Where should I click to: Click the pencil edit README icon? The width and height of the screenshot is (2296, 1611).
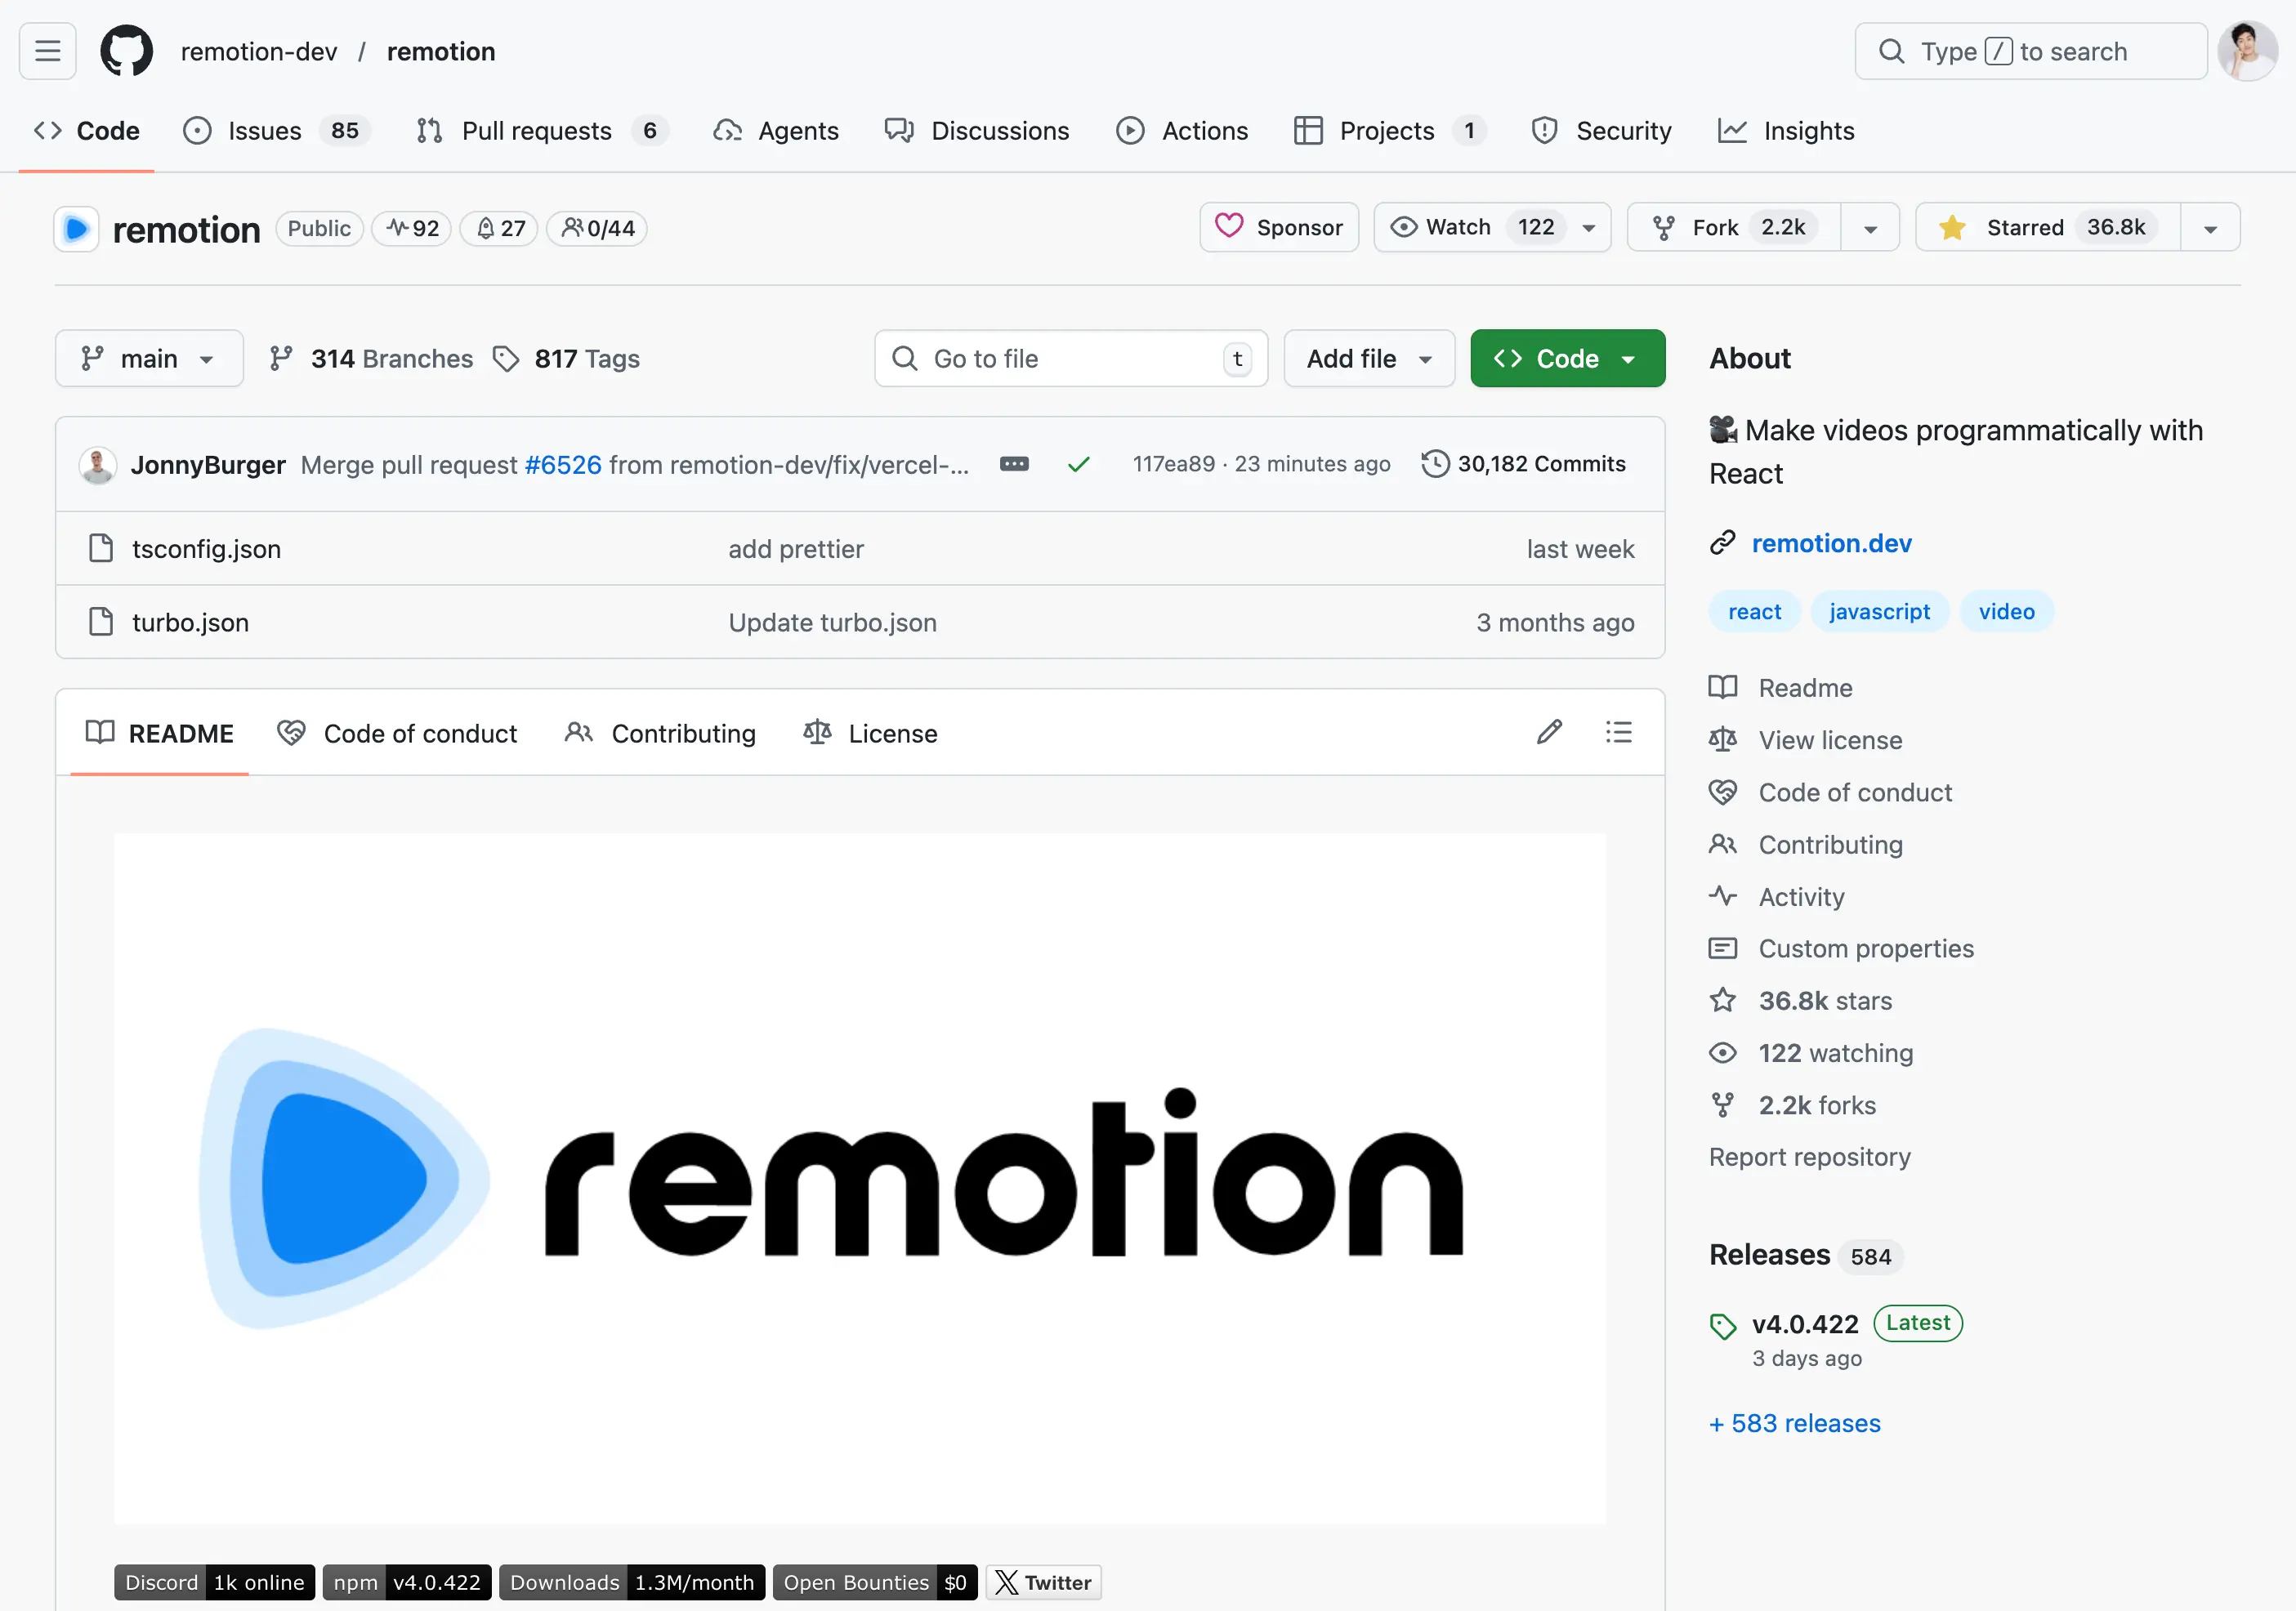(x=1549, y=732)
